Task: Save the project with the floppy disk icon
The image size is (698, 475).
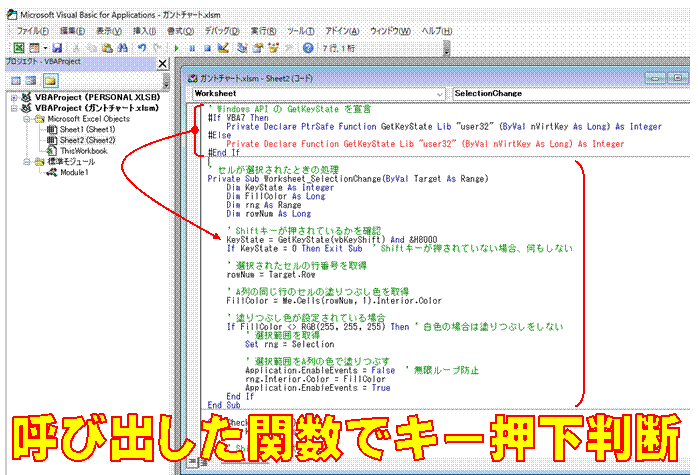Action: pos(57,48)
